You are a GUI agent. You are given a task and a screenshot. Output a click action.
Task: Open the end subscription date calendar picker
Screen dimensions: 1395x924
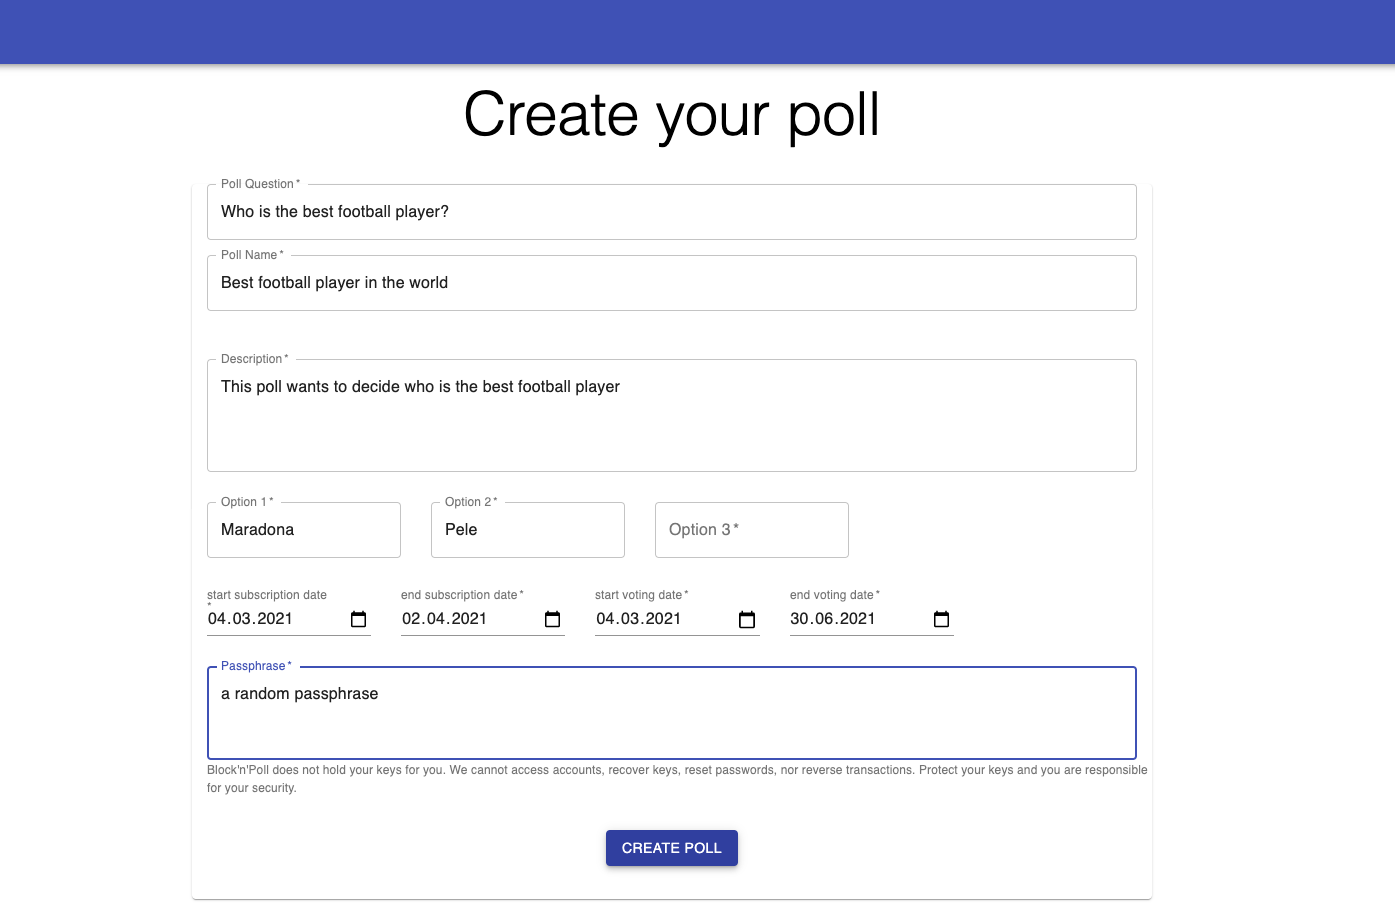tap(552, 619)
